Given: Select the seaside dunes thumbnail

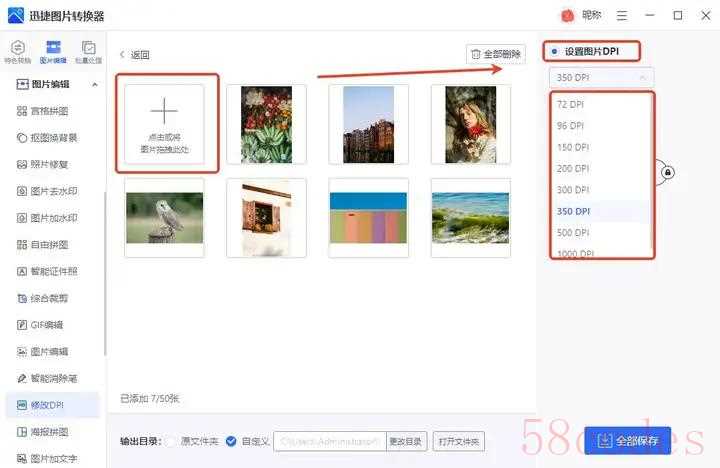Looking at the screenshot, I should point(471,218).
